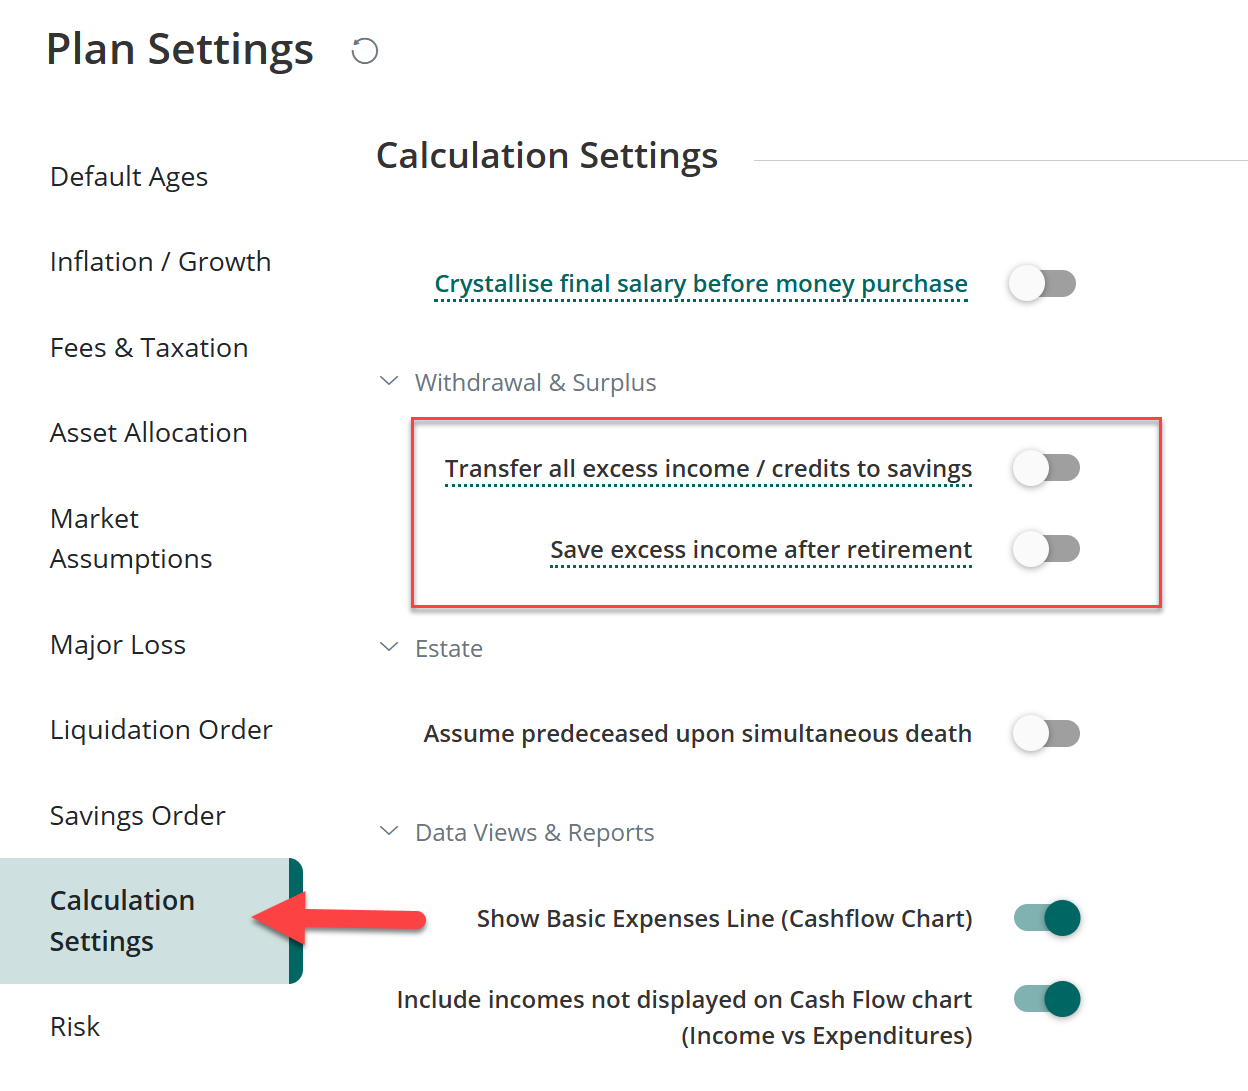1248x1091 pixels.
Task: Toggle Crystallise final salary before money purchase
Action: pyautogui.click(x=1042, y=283)
